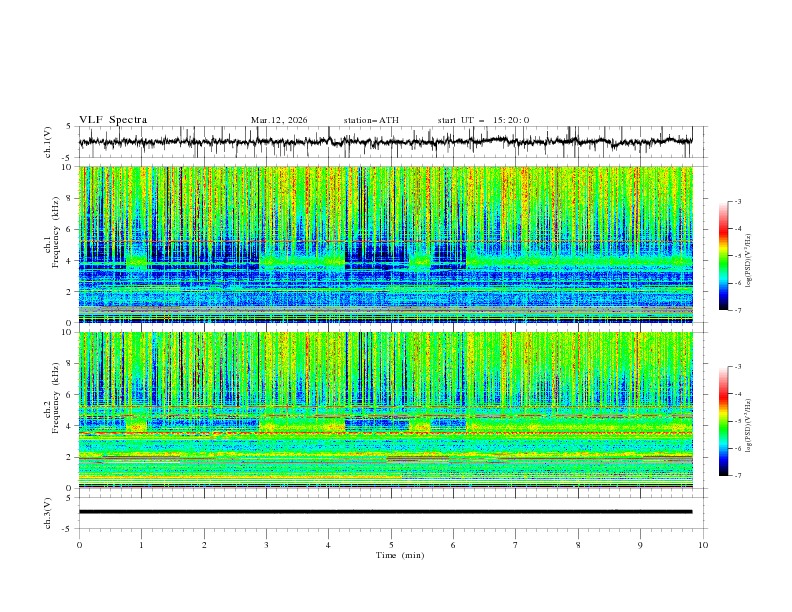Click the ch.1 spectrogram panel
Image resolution: width=792 pixels, height=612 pixels.
coord(385,244)
